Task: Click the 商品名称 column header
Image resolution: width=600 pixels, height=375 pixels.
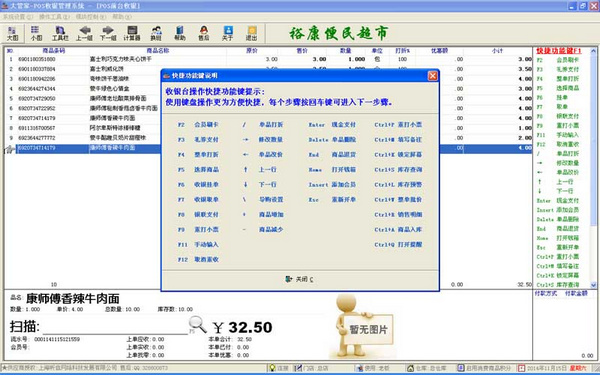Action: (158, 51)
